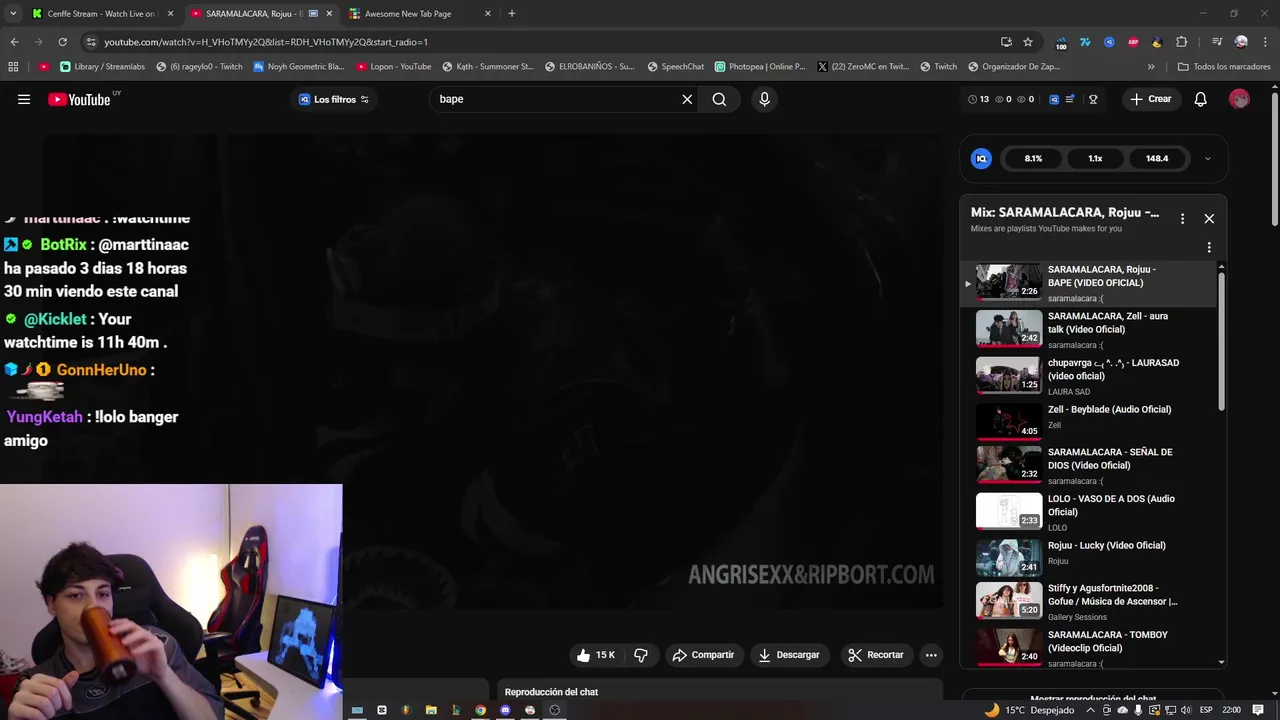
Task: Select the SARAMALACARA, Rojuu YouTube tab
Action: coord(262,14)
